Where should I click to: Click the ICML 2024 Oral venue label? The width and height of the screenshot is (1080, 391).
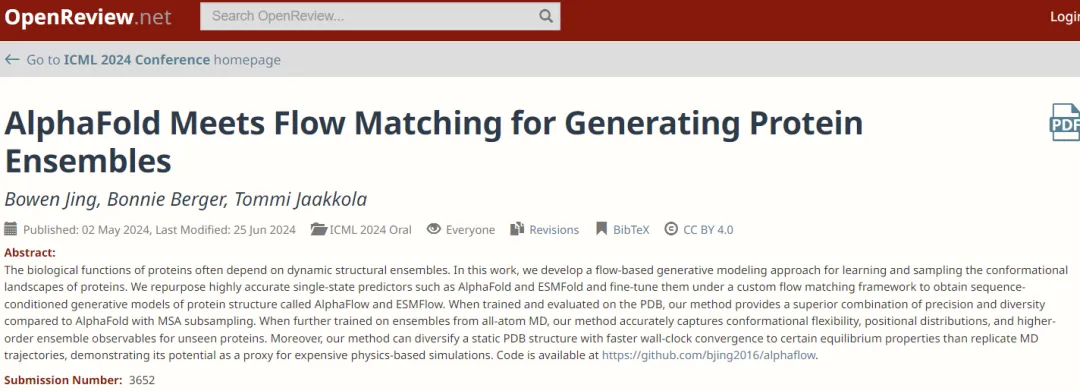point(371,230)
